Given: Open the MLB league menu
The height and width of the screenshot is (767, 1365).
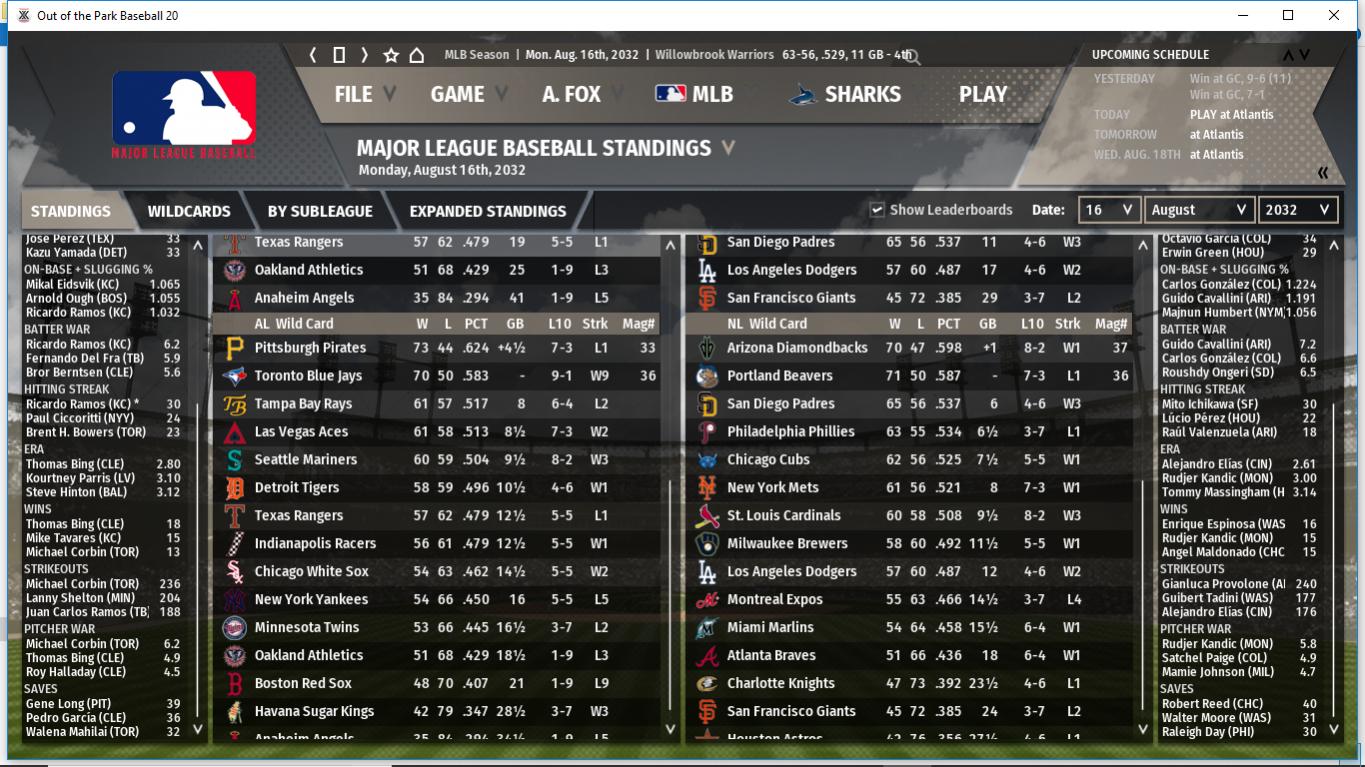Looking at the screenshot, I should pos(694,94).
